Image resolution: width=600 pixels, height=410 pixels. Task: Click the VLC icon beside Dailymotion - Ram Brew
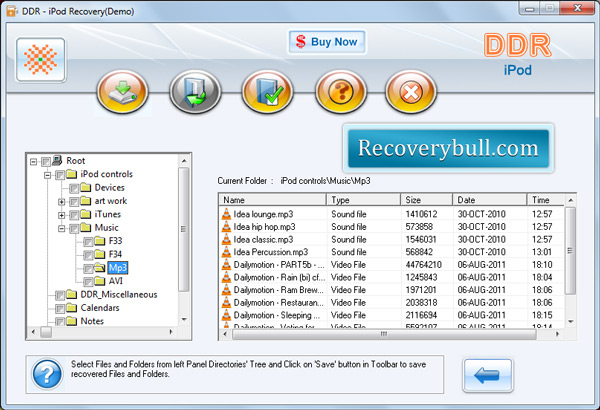coord(227,290)
